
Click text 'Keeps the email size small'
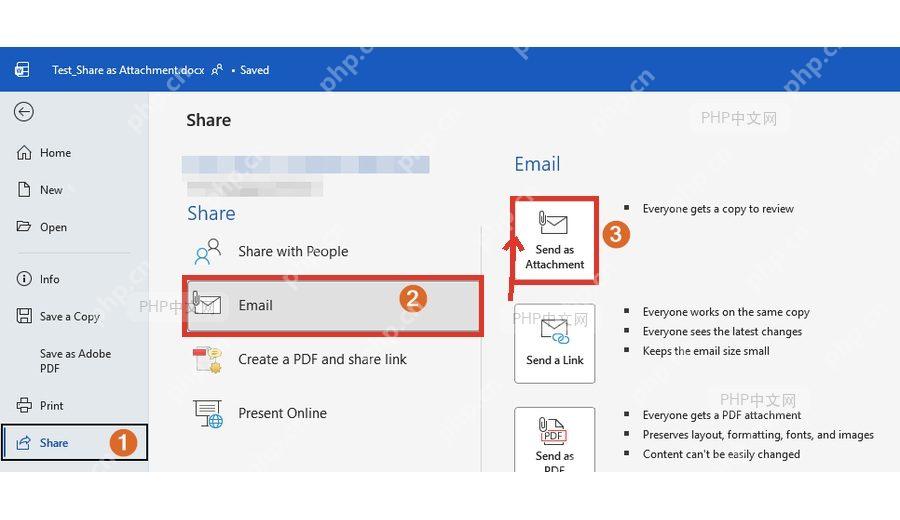[x=706, y=351]
